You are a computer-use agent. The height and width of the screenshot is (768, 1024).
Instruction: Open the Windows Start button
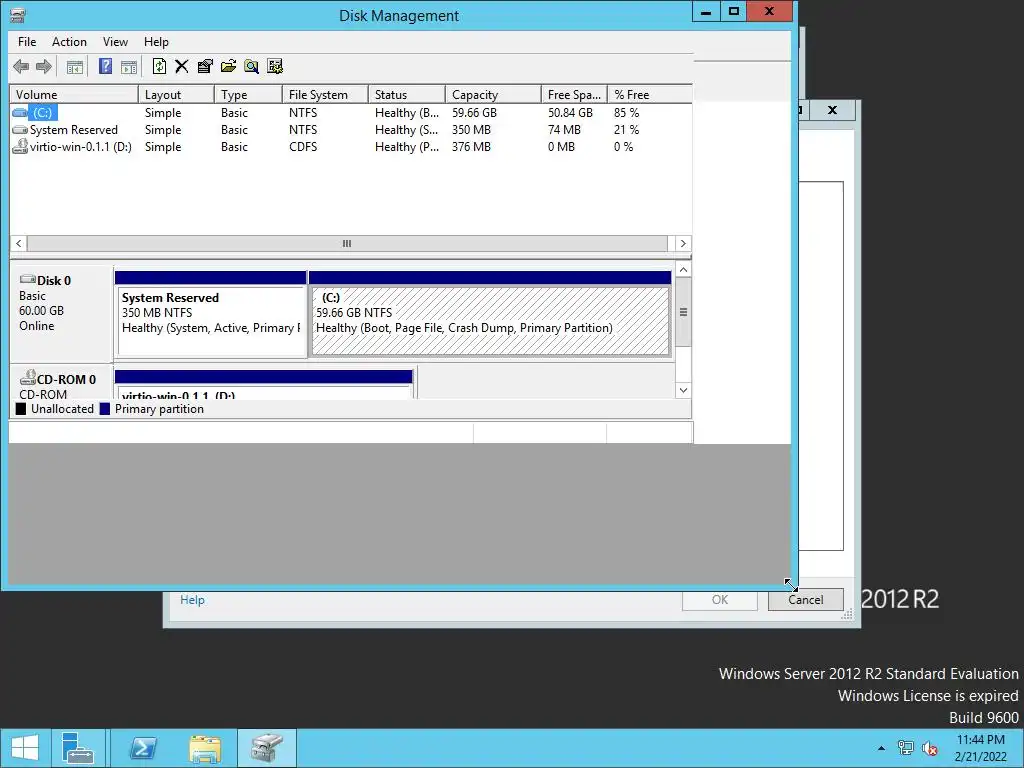click(x=25, y=748)
